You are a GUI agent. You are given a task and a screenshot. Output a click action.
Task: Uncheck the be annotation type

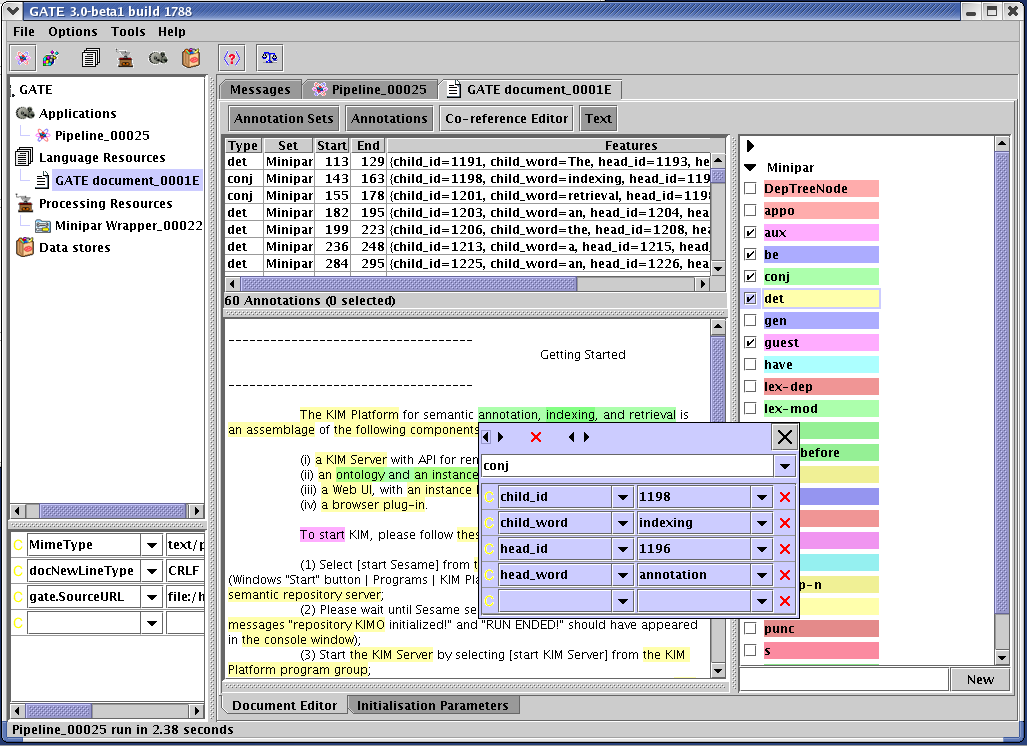(x=751, y=255)
